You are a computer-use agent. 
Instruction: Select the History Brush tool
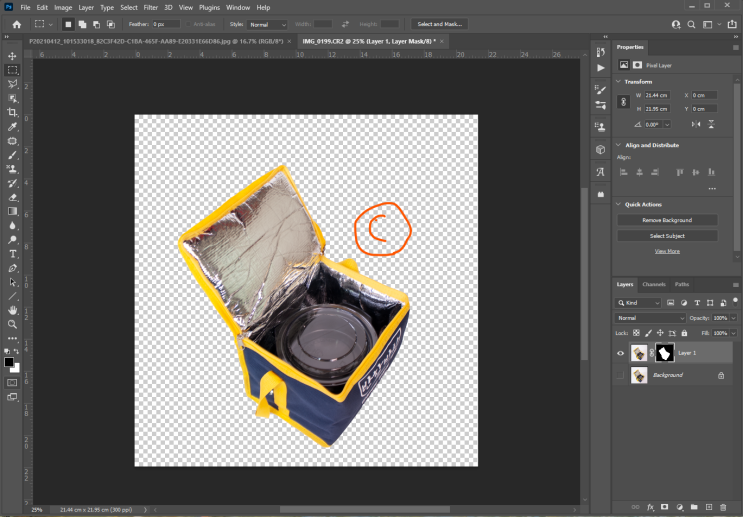click(12, 183)
